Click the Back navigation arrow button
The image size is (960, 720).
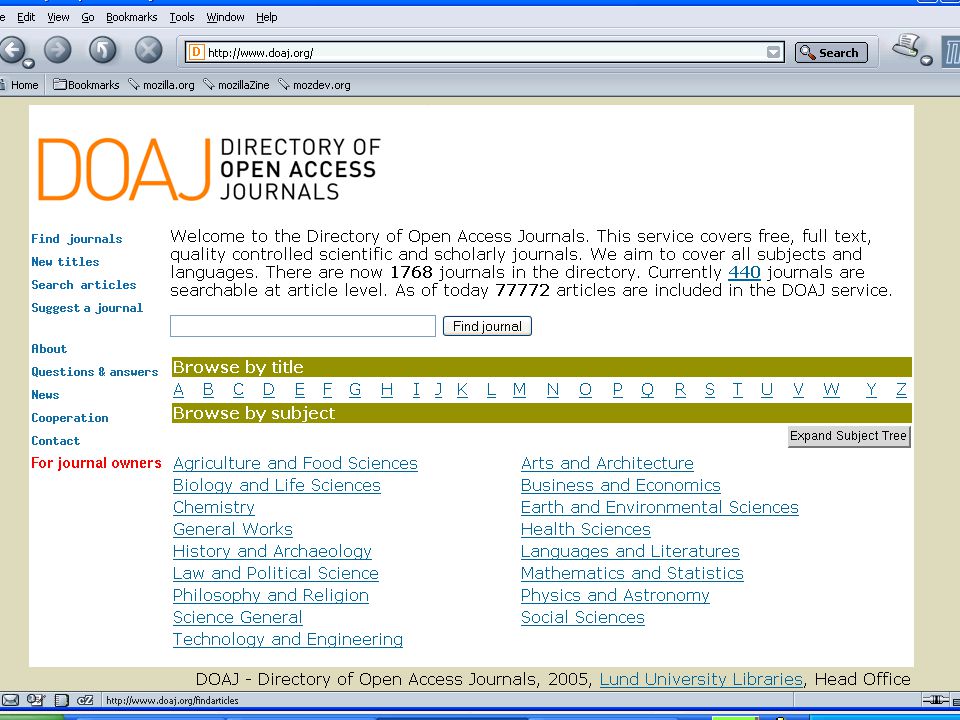click(x=11, y=50)
